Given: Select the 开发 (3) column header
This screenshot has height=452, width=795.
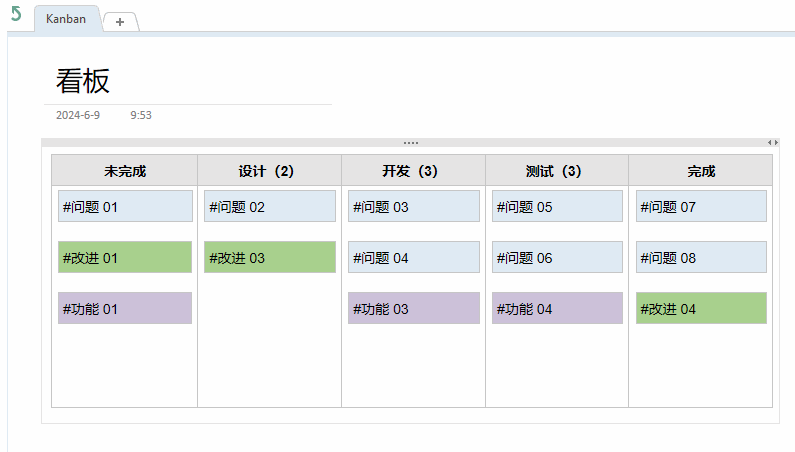Looking at the screenshot, I should tap(414, 171).
